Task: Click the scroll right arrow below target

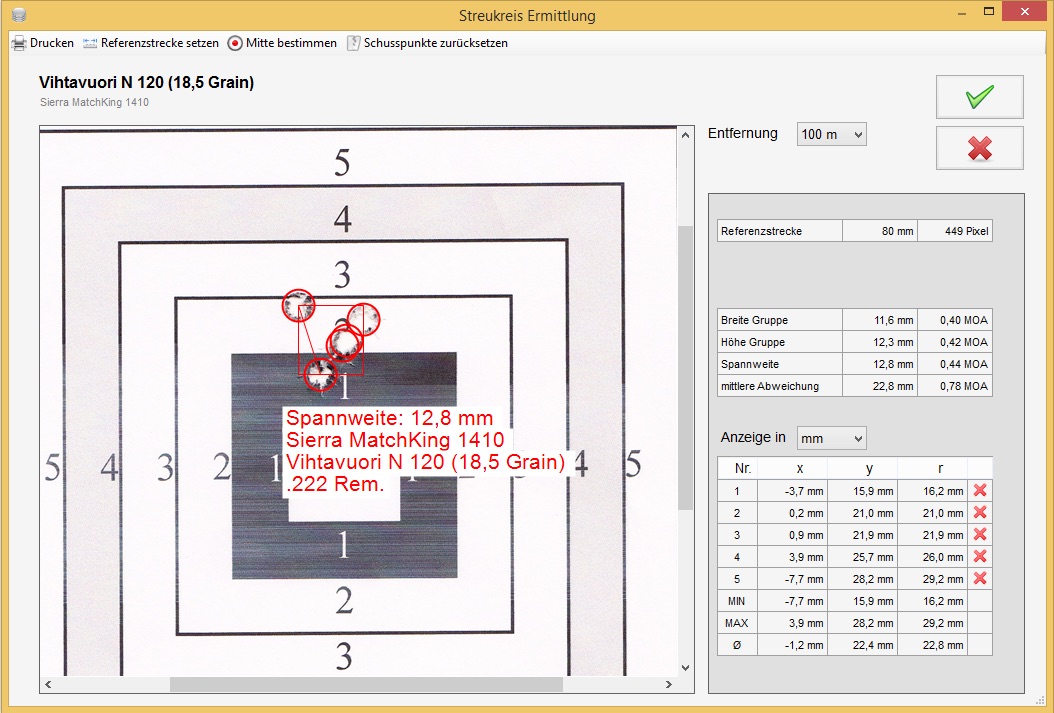Action: click(668, 685)
